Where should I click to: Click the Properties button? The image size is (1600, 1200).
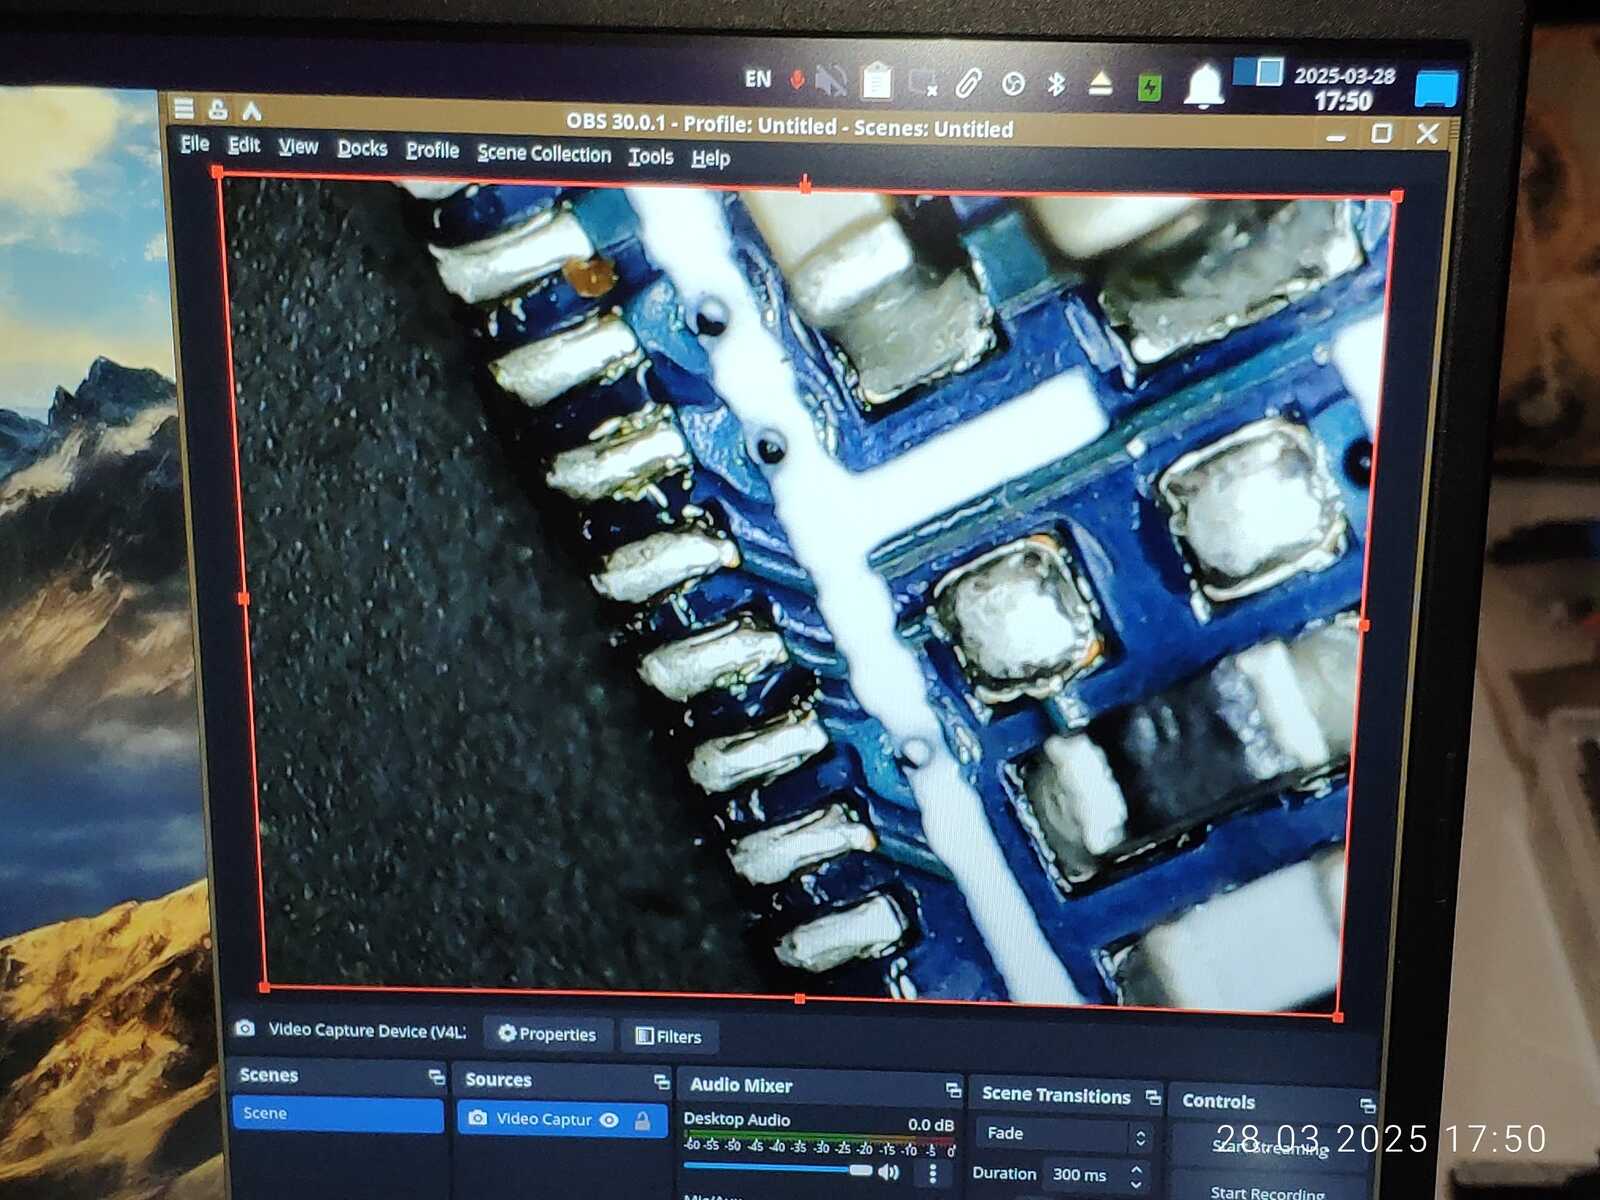point(547,1034)
